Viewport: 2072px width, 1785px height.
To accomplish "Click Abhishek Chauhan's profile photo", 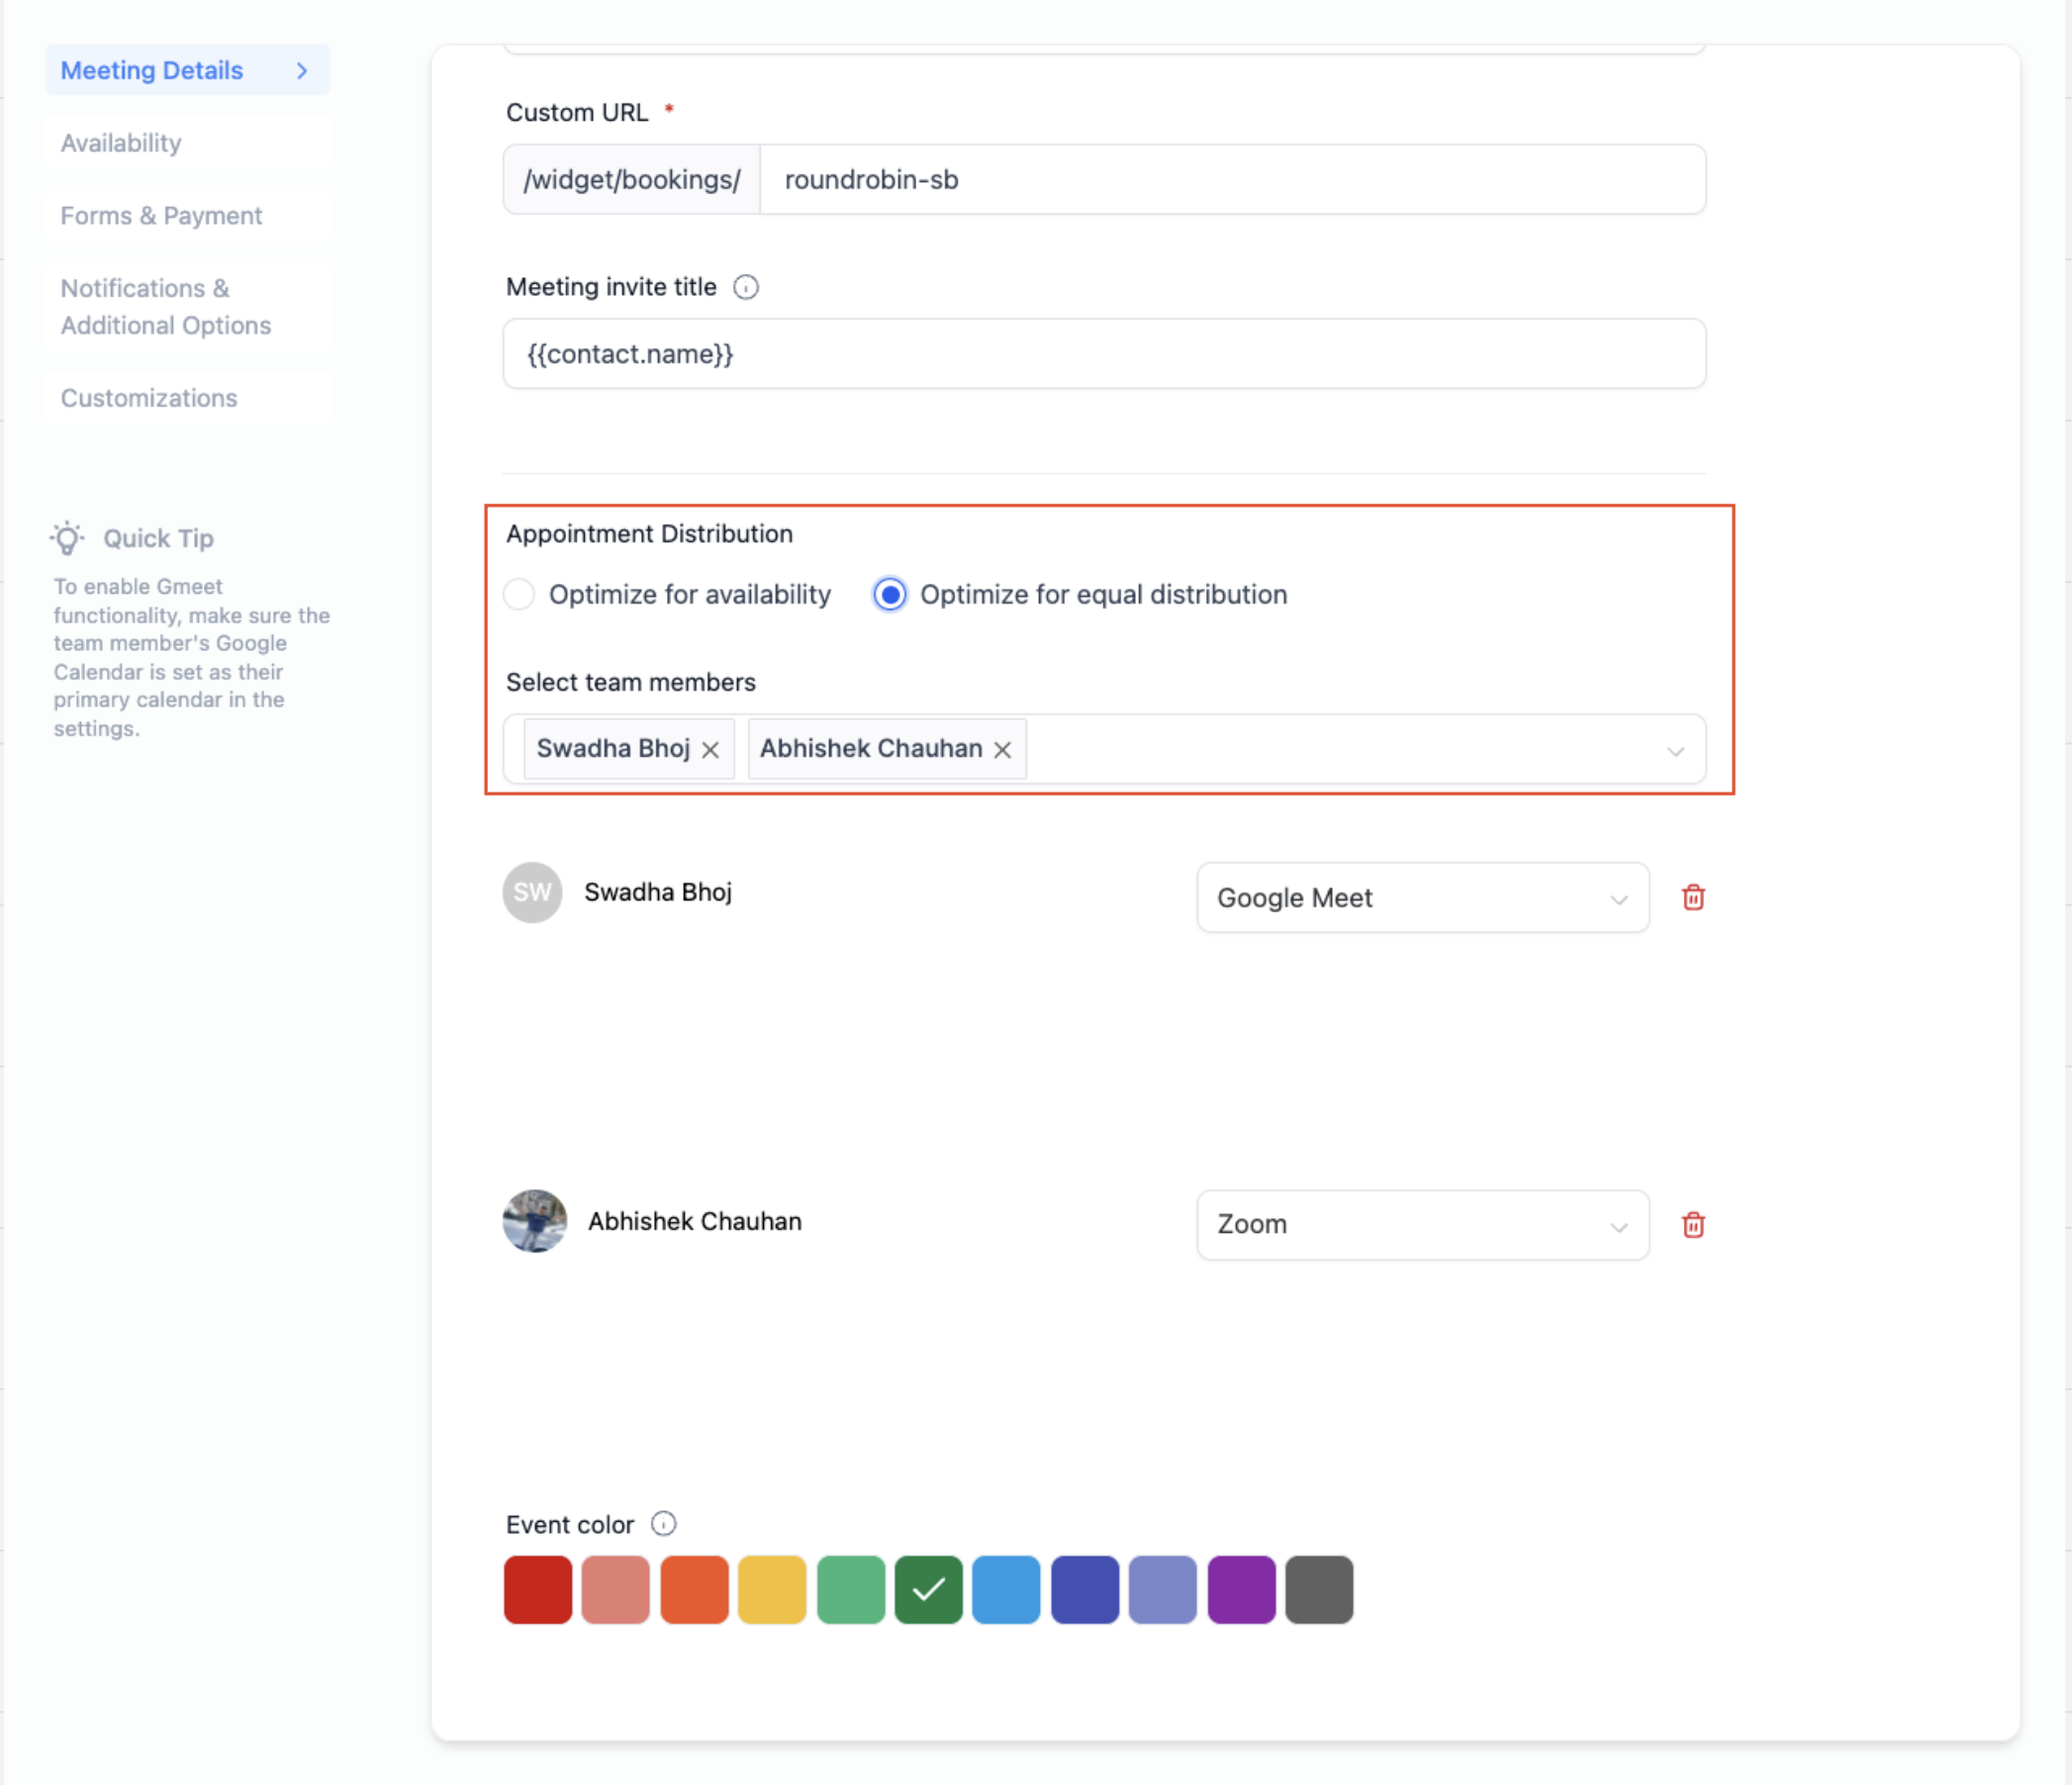I will point(534,1220).
